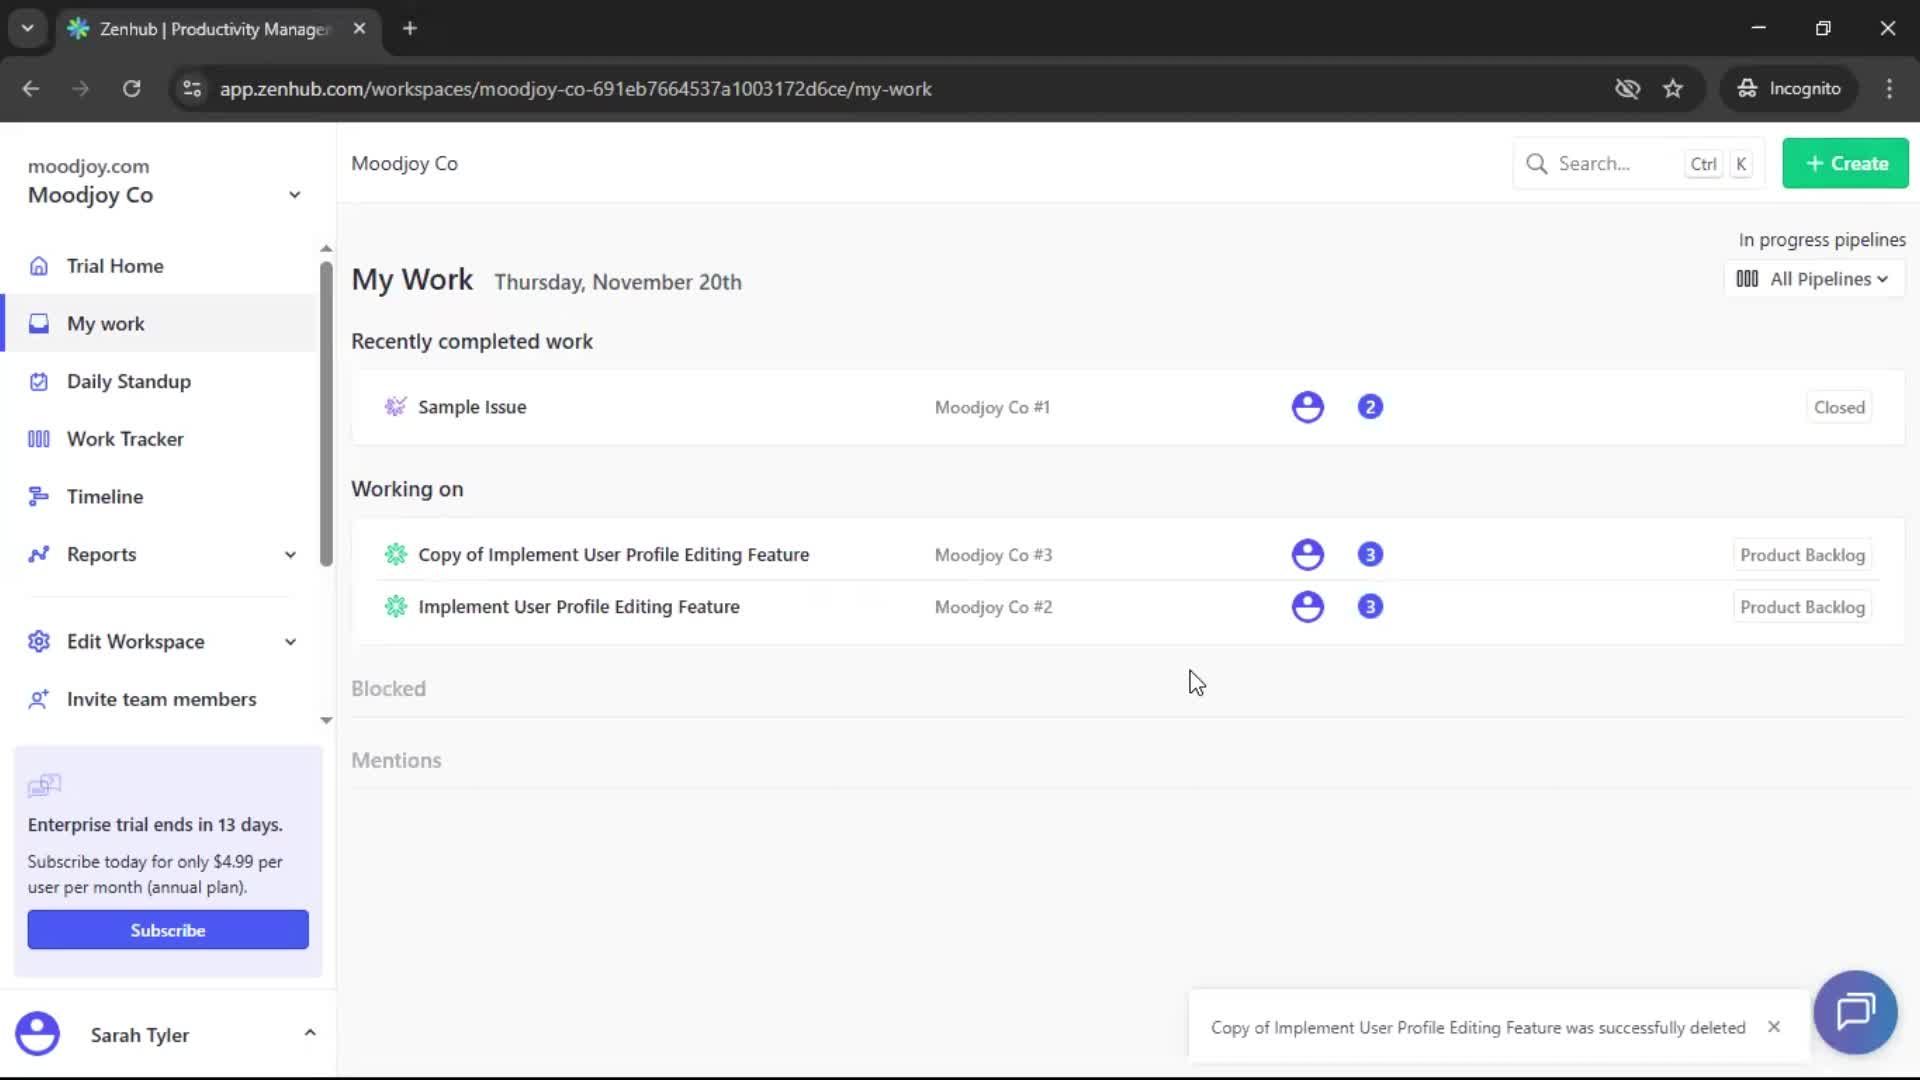This screenshot has height=1080, width=1920.
Task: Click the Edit Workspace gear icon
Action: click(38, 641)
